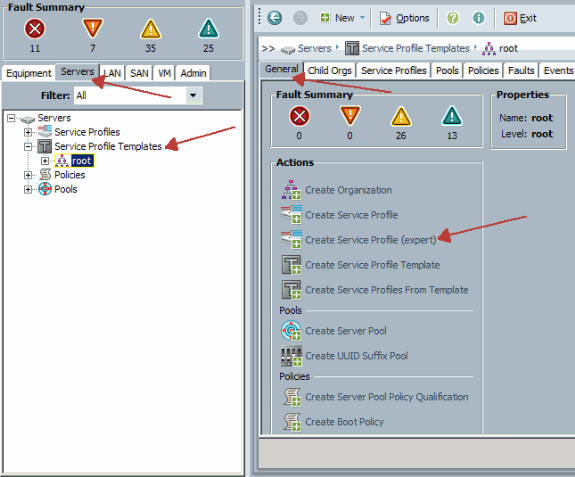Screen dimensions: 575x477
Task: Click the Back navigation arrow icon
Action: click(x=274, y=18)
